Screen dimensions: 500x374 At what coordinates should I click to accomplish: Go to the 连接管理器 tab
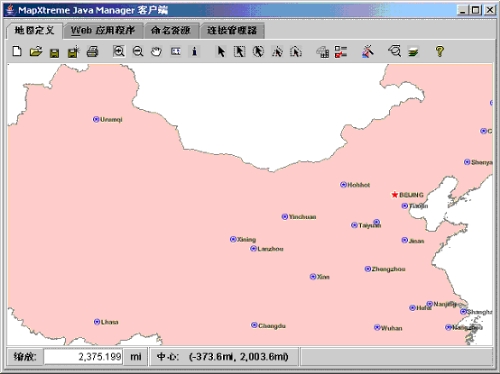pyautogui.click(x=232, y=31)
